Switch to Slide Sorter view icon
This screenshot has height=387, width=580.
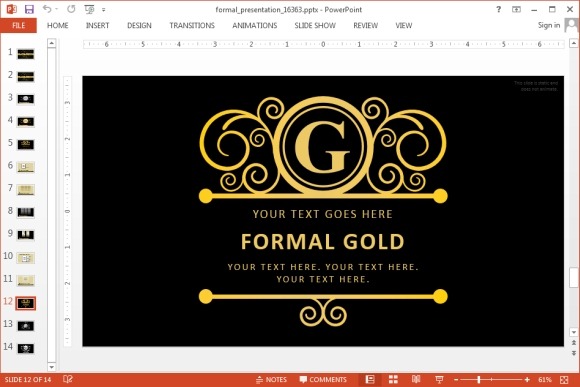[393, 380]
